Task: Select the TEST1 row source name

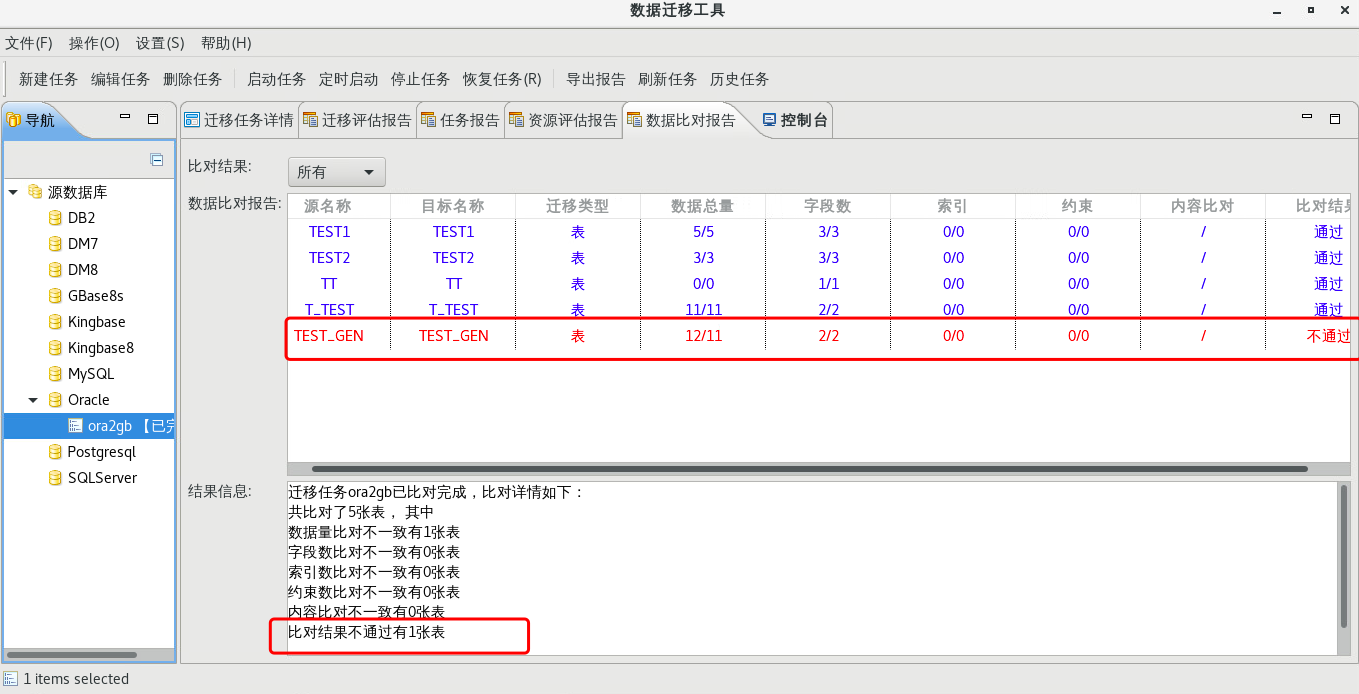Action: pos(329,232)
